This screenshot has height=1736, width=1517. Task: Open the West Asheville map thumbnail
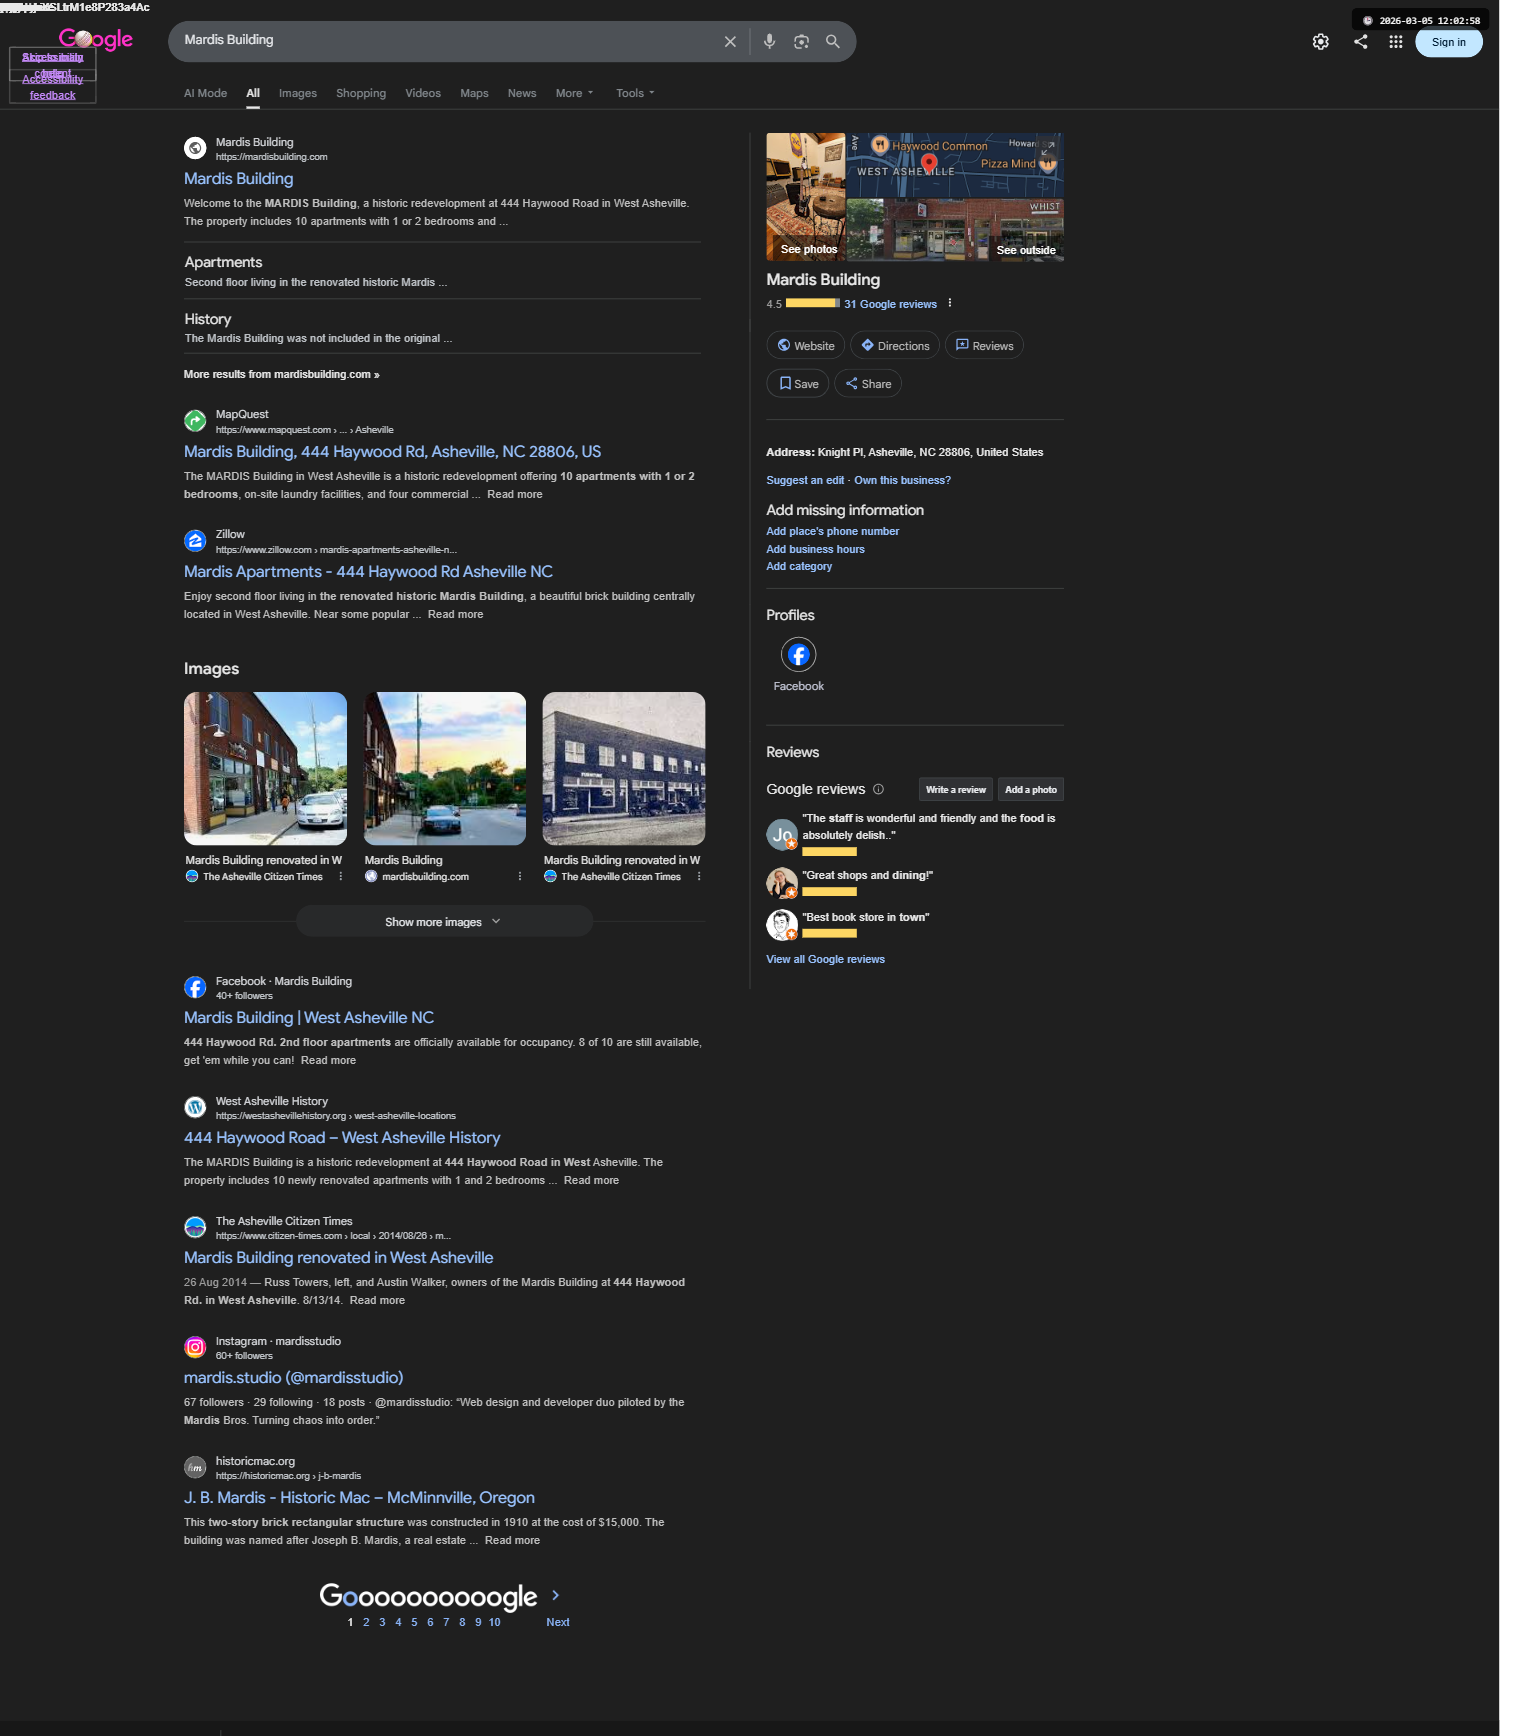coord(955,165)
